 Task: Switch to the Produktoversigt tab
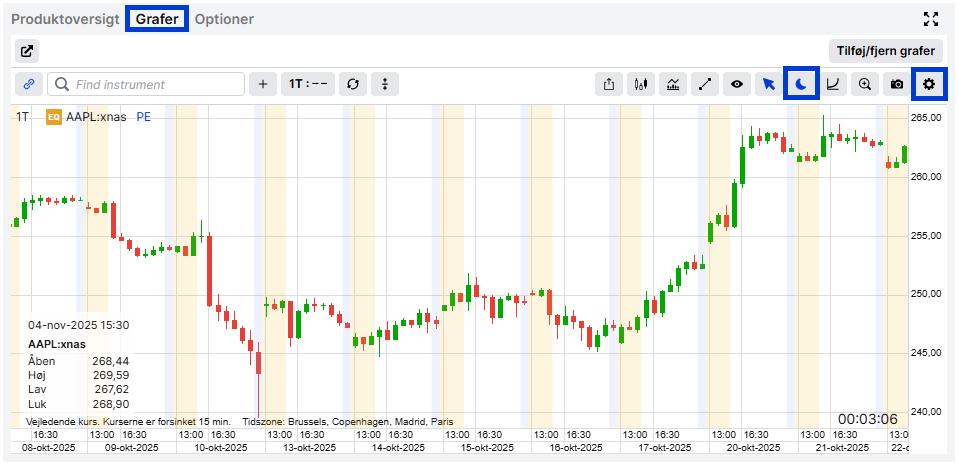(x=66, y=19)
